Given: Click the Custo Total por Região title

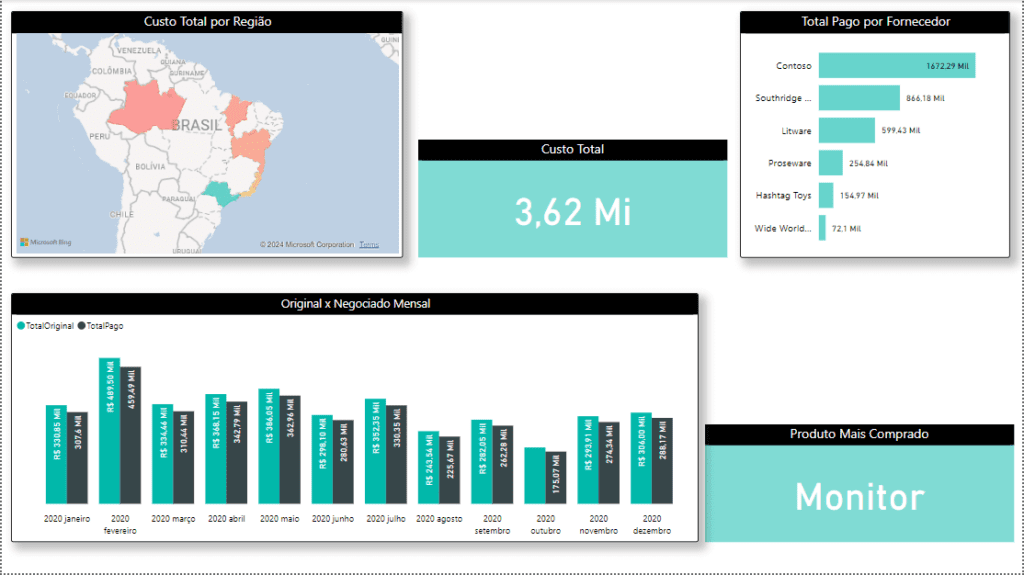Looking at the screenshot, I should tap(207, 22).
